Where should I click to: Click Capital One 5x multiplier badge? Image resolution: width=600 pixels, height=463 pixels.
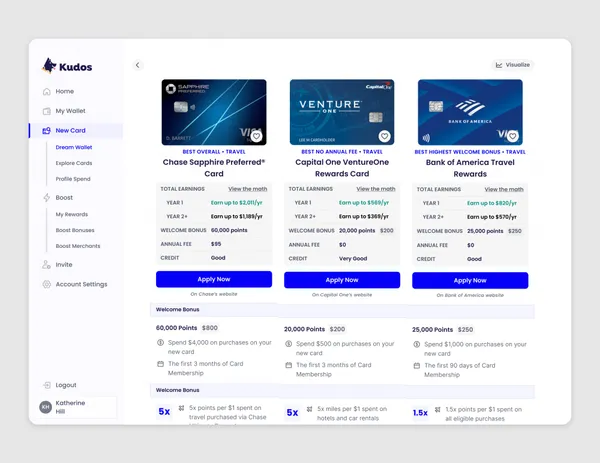[x=292, y=412]
